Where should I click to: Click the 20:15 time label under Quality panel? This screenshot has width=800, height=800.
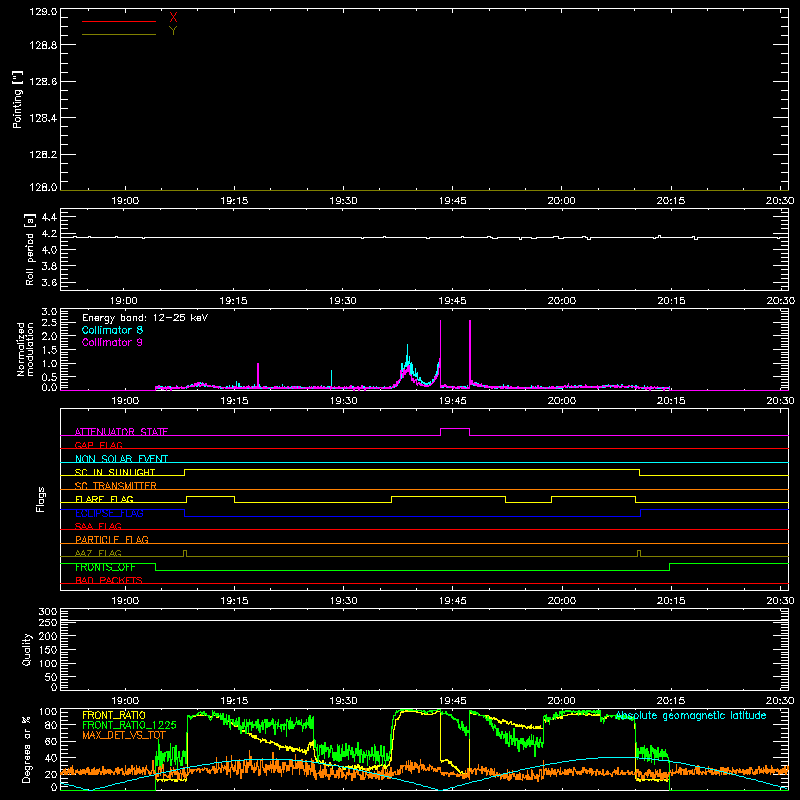pyautogui.click(x=671, y=701)
